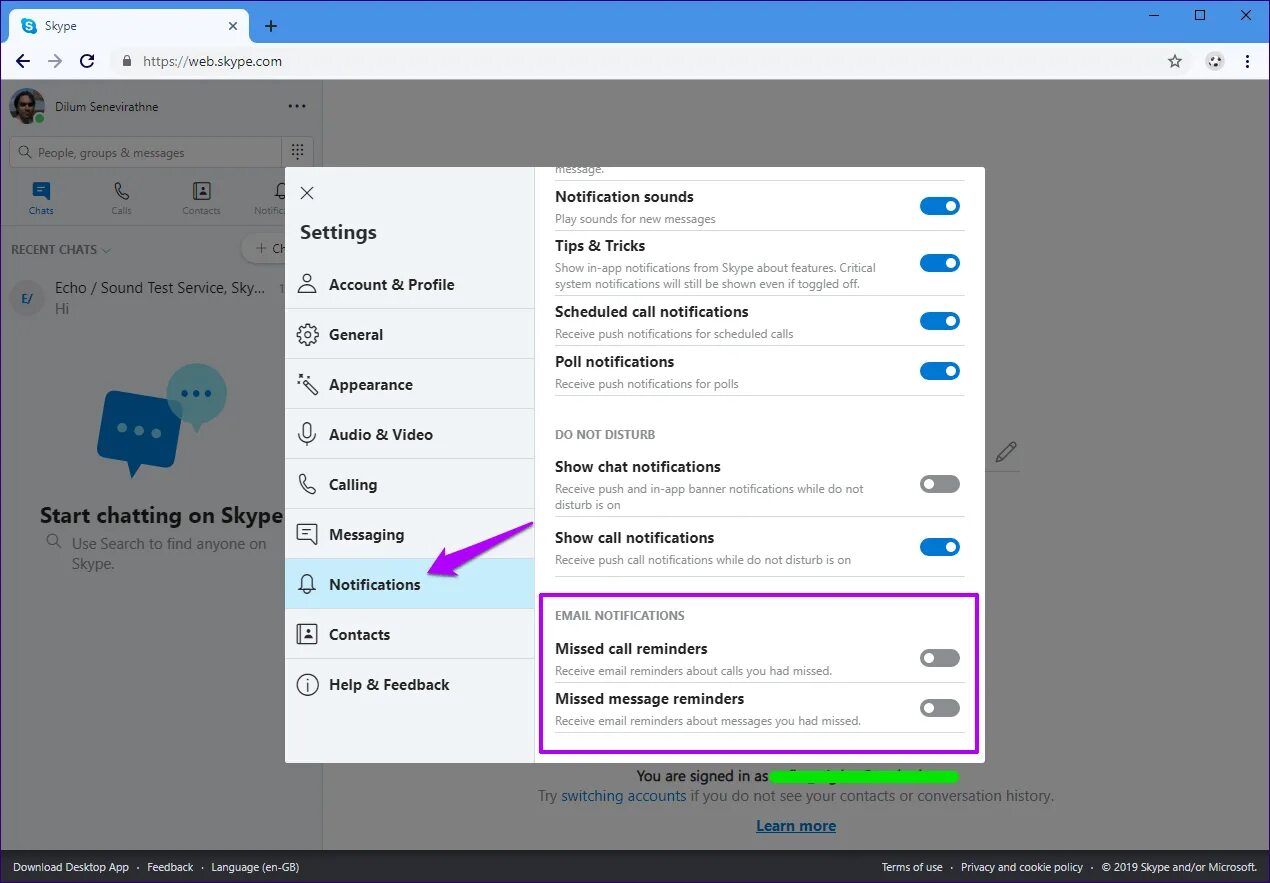The height and width of the screenshot is (883, 1270).
Task: Click the bell icon next to Notifications
Action: point(308,584)
